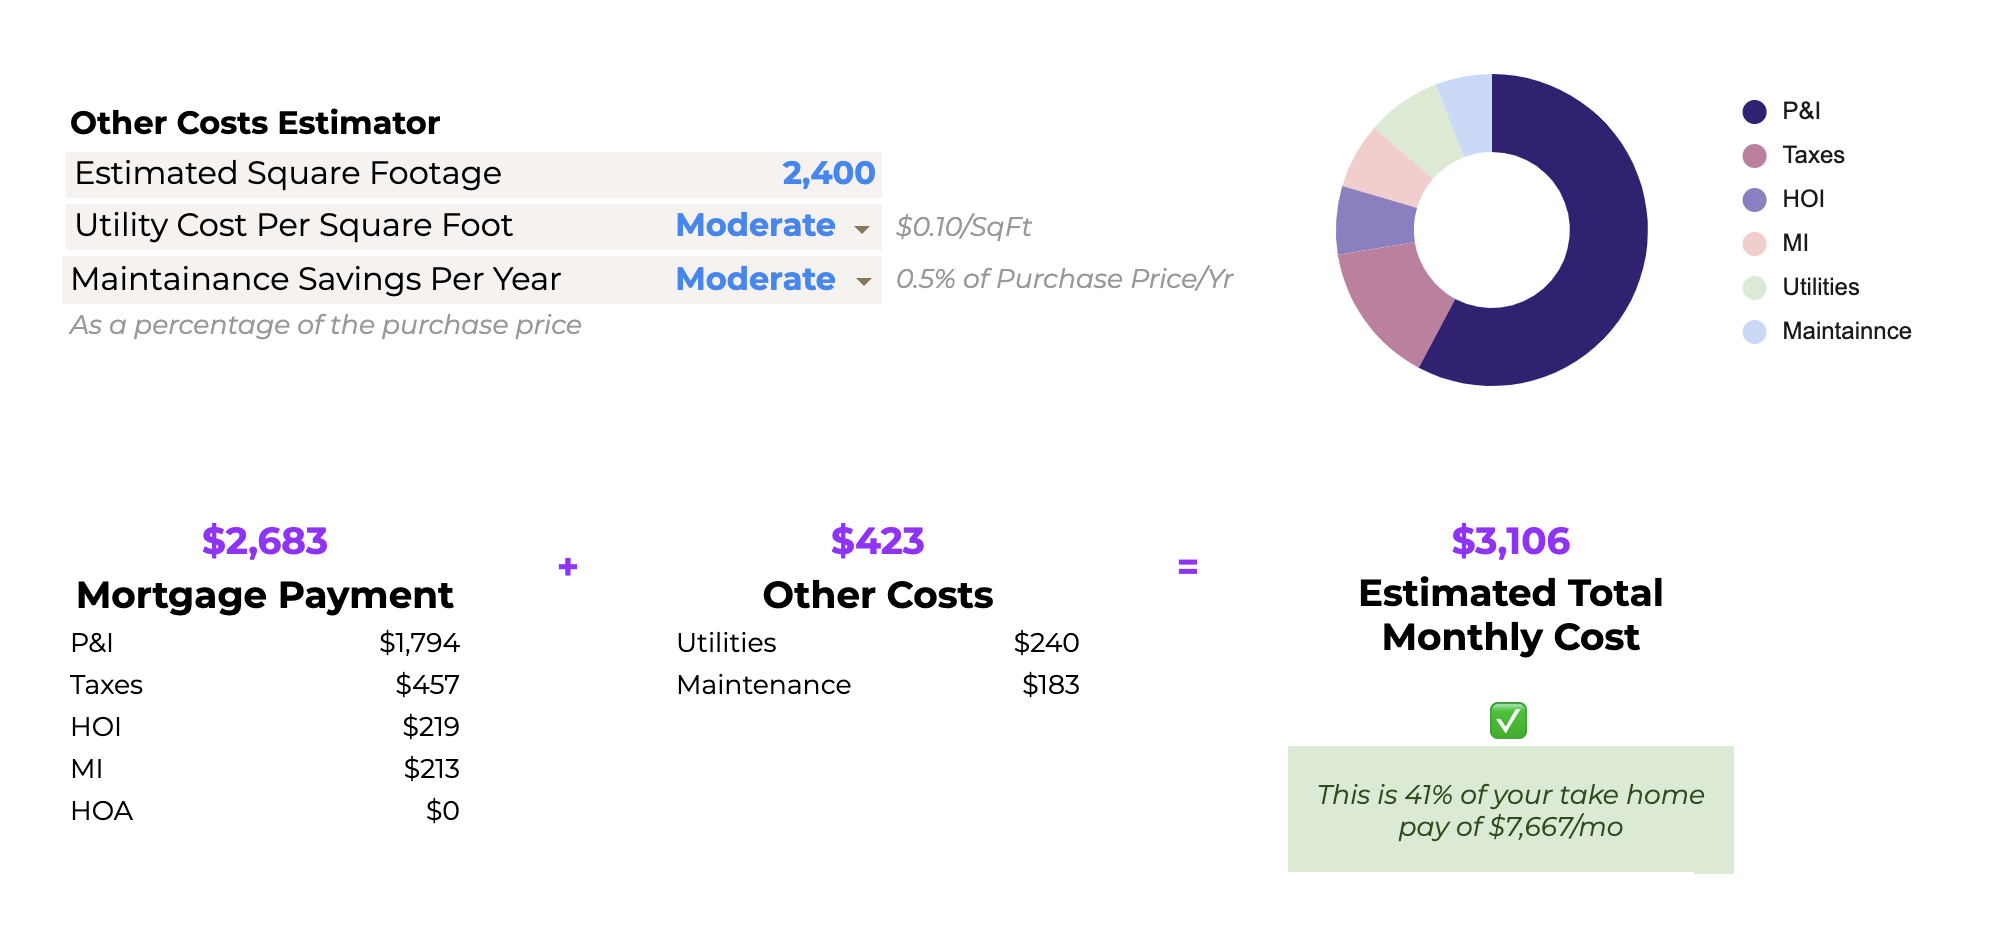Click the Maintainnce legend dot
Viewport: 2000px width, 940px height.
point(1752,330)
